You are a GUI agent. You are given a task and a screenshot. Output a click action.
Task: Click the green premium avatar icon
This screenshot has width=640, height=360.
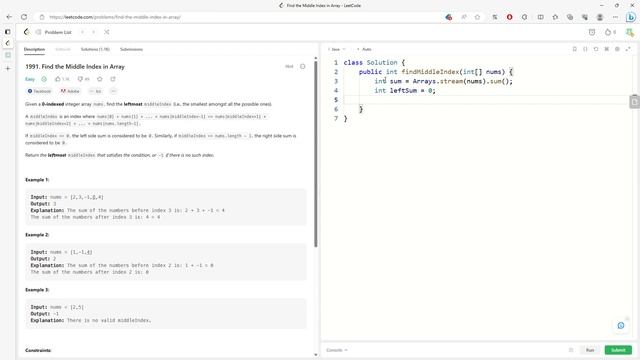[630, 32]
